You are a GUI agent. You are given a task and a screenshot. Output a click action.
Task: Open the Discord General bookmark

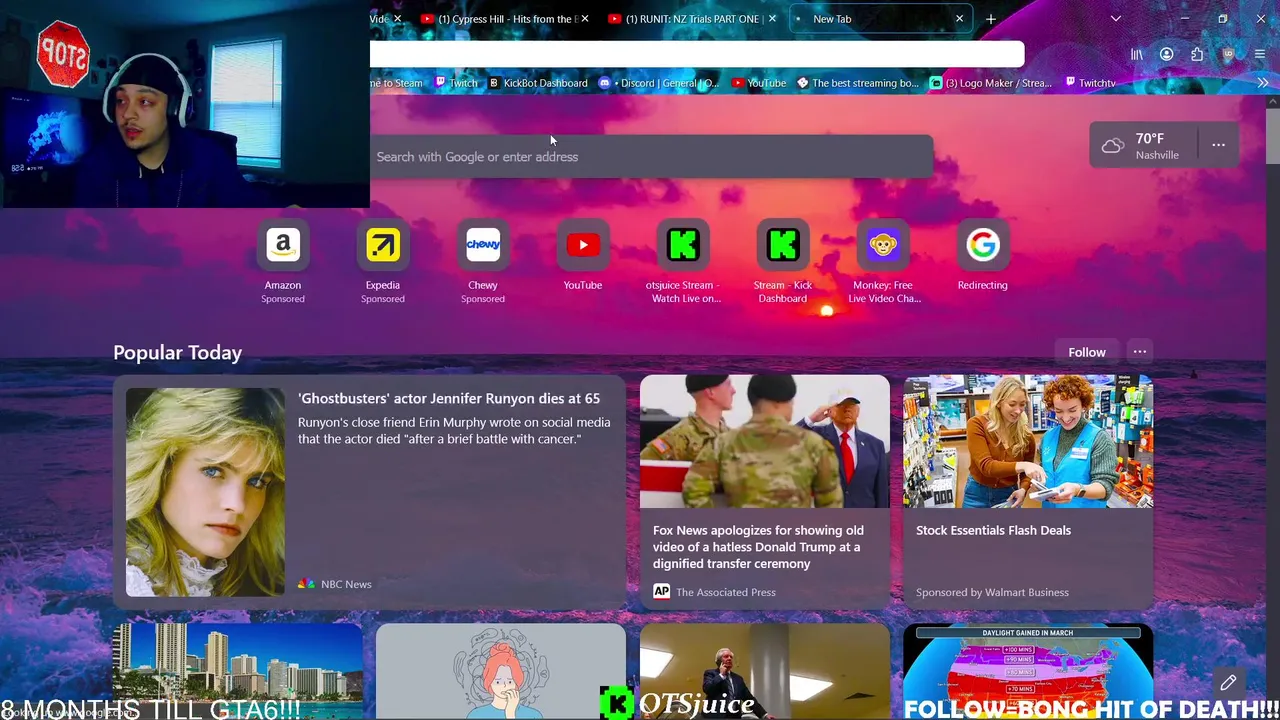pyautogui.click(x=659, y=83)
